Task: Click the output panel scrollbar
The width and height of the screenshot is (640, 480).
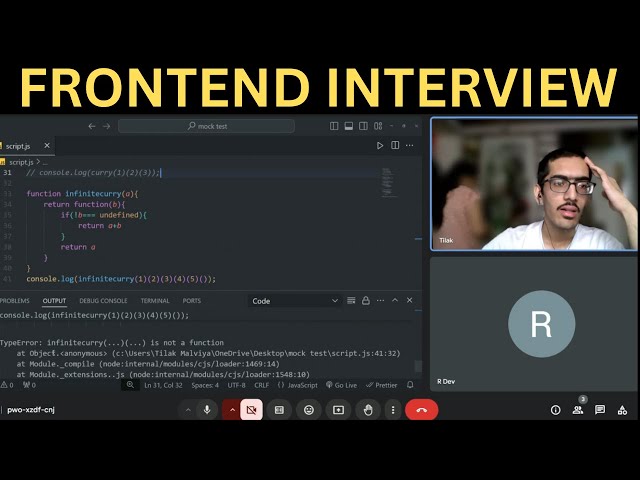Action: [x=418, y=366]
